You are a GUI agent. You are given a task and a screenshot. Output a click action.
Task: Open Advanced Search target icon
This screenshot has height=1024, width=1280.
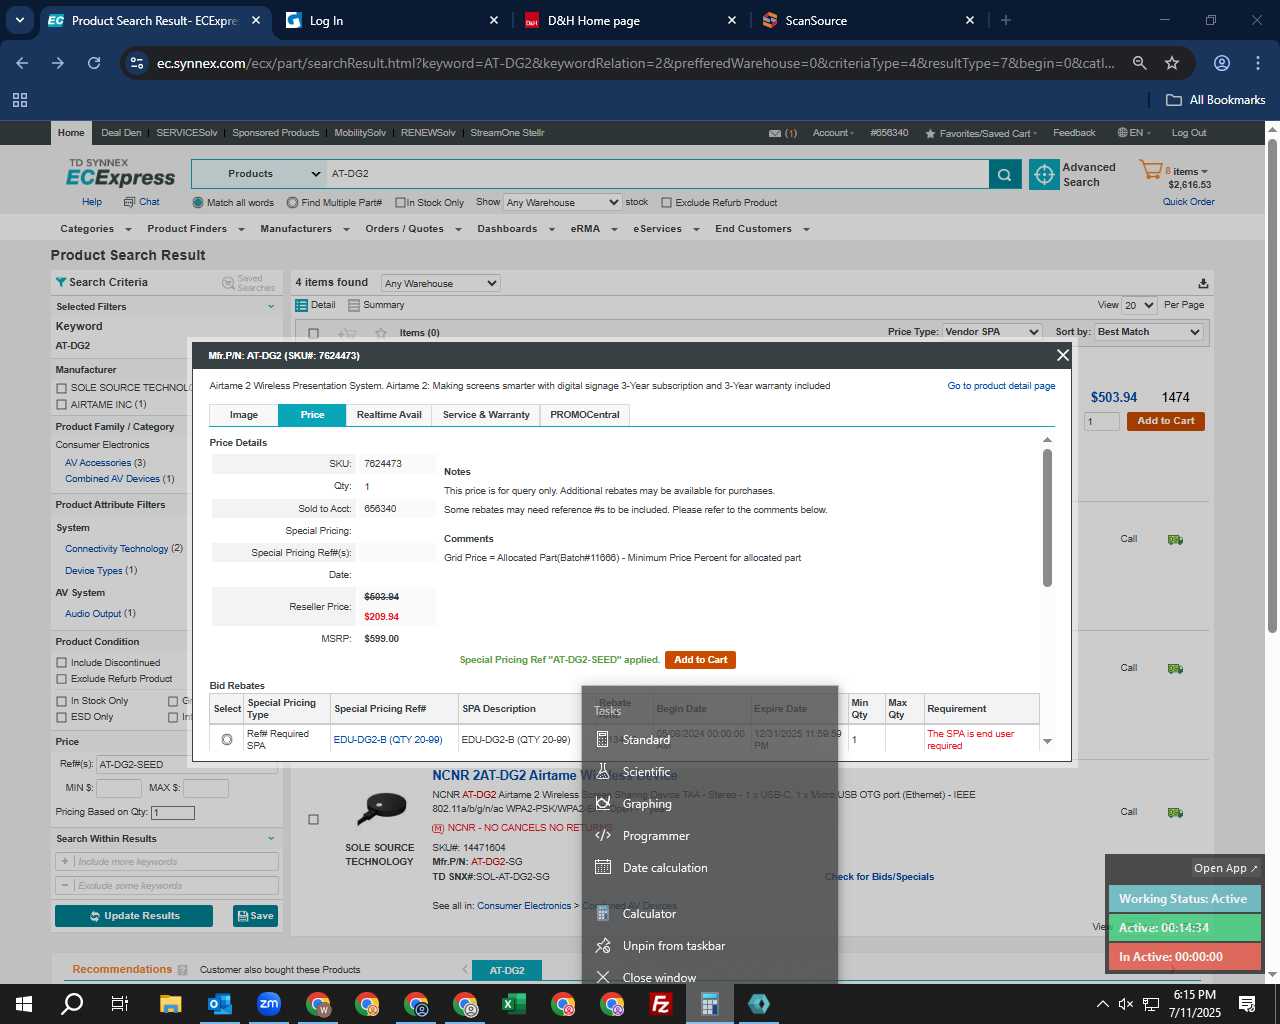pos(1044,174)
